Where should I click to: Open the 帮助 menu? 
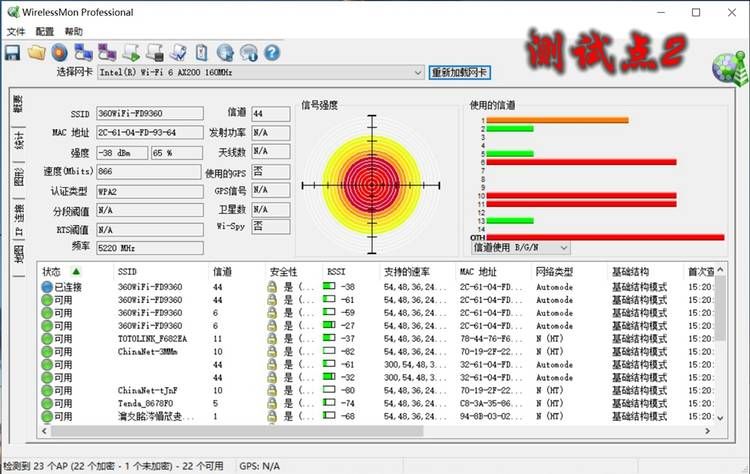[74, 32]
